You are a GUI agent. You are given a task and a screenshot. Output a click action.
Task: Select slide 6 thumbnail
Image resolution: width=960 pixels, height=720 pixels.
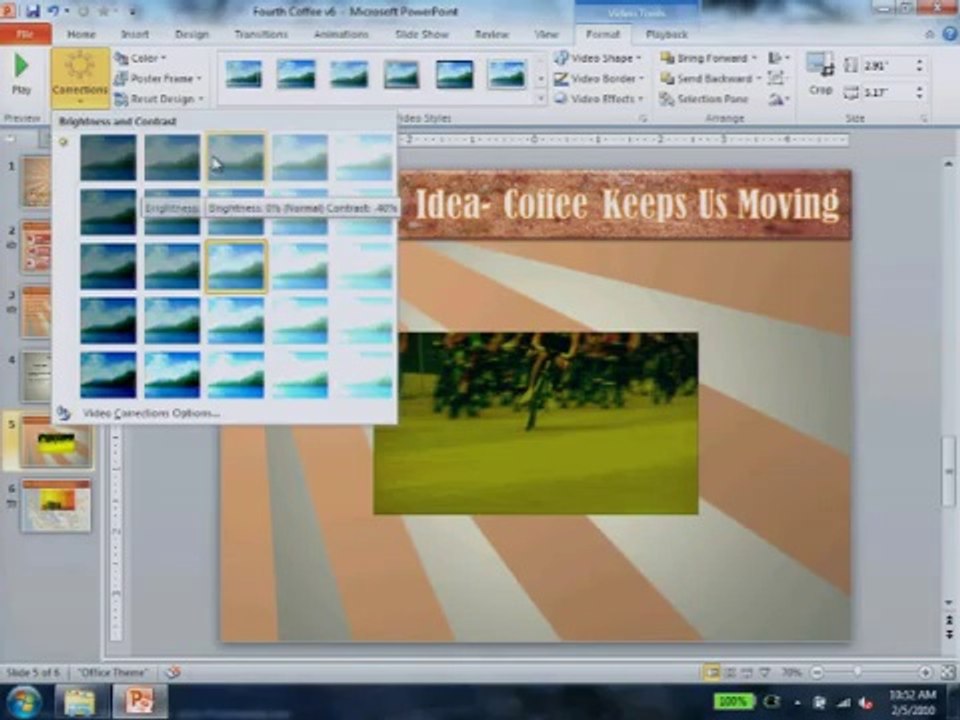[56, 506]
